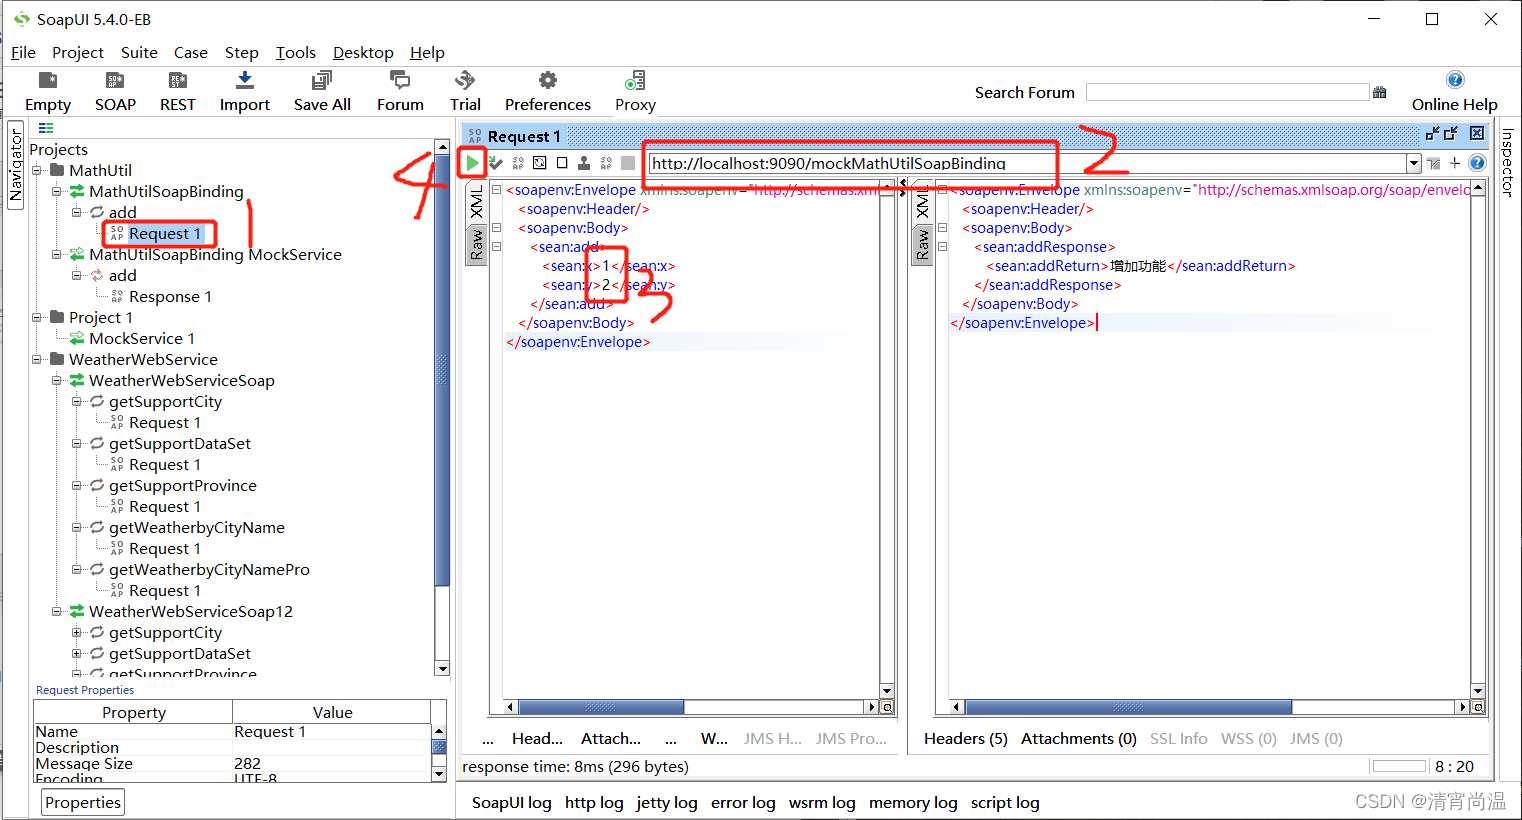Click the Properties button
The image size is (1522, 820).
(x=83, y=802)
